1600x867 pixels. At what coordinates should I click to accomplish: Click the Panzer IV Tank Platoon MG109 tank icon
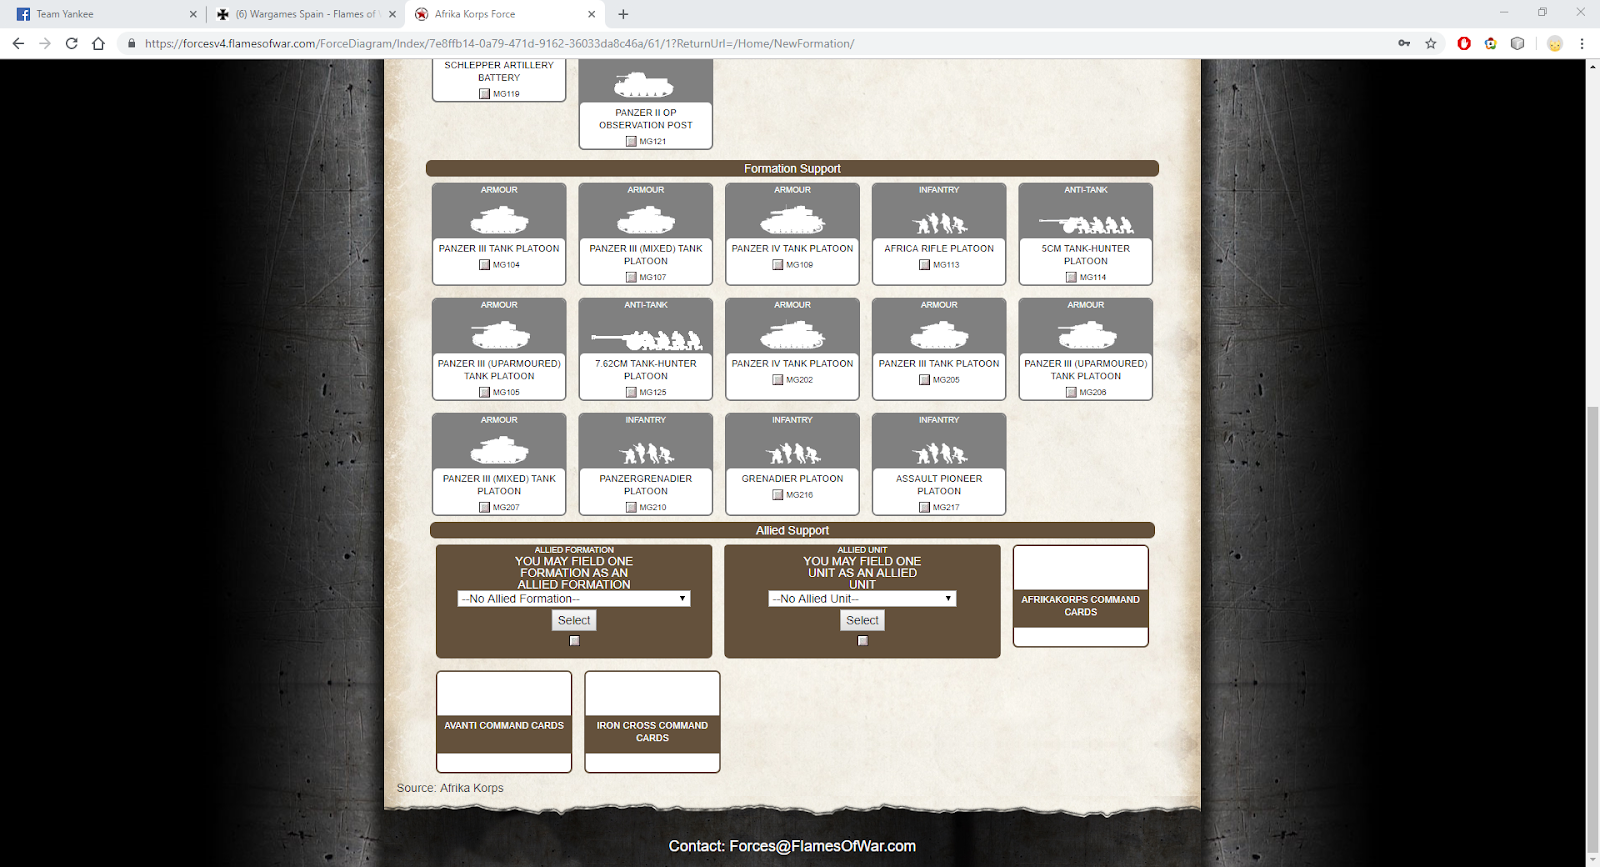point(792,219)
